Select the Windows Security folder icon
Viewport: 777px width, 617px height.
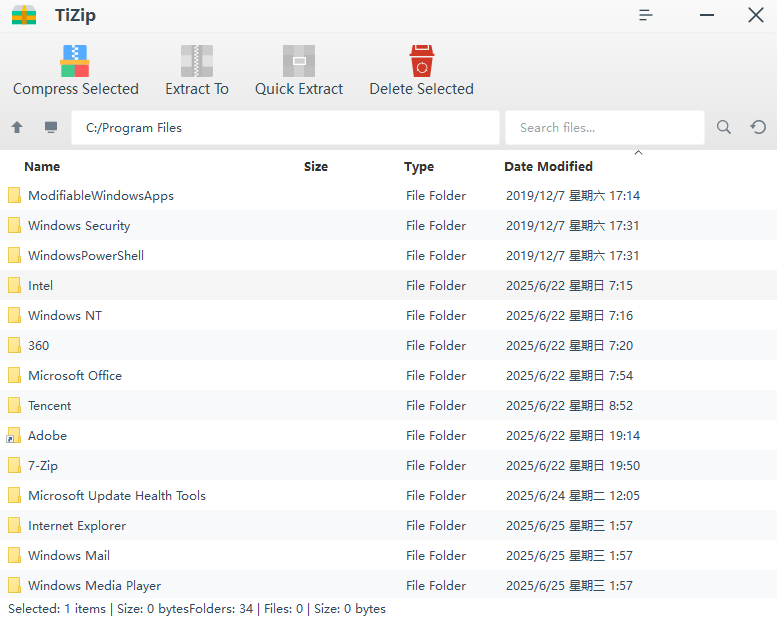pyautogui.click(x=14, y=225)
